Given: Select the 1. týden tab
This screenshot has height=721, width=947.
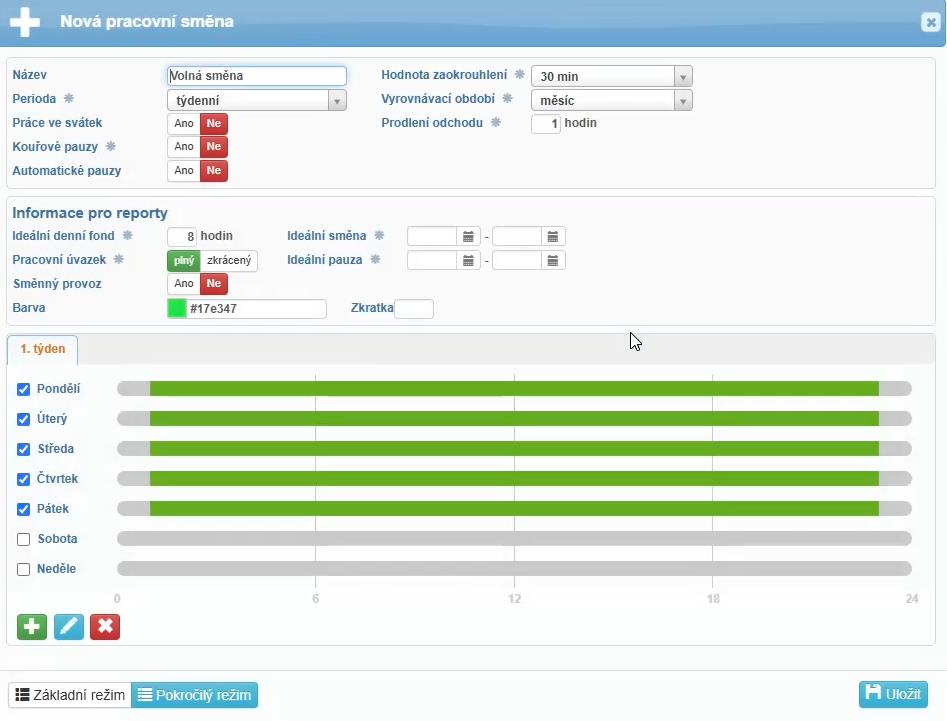Looking at the screenshot, I should [43, 350].
